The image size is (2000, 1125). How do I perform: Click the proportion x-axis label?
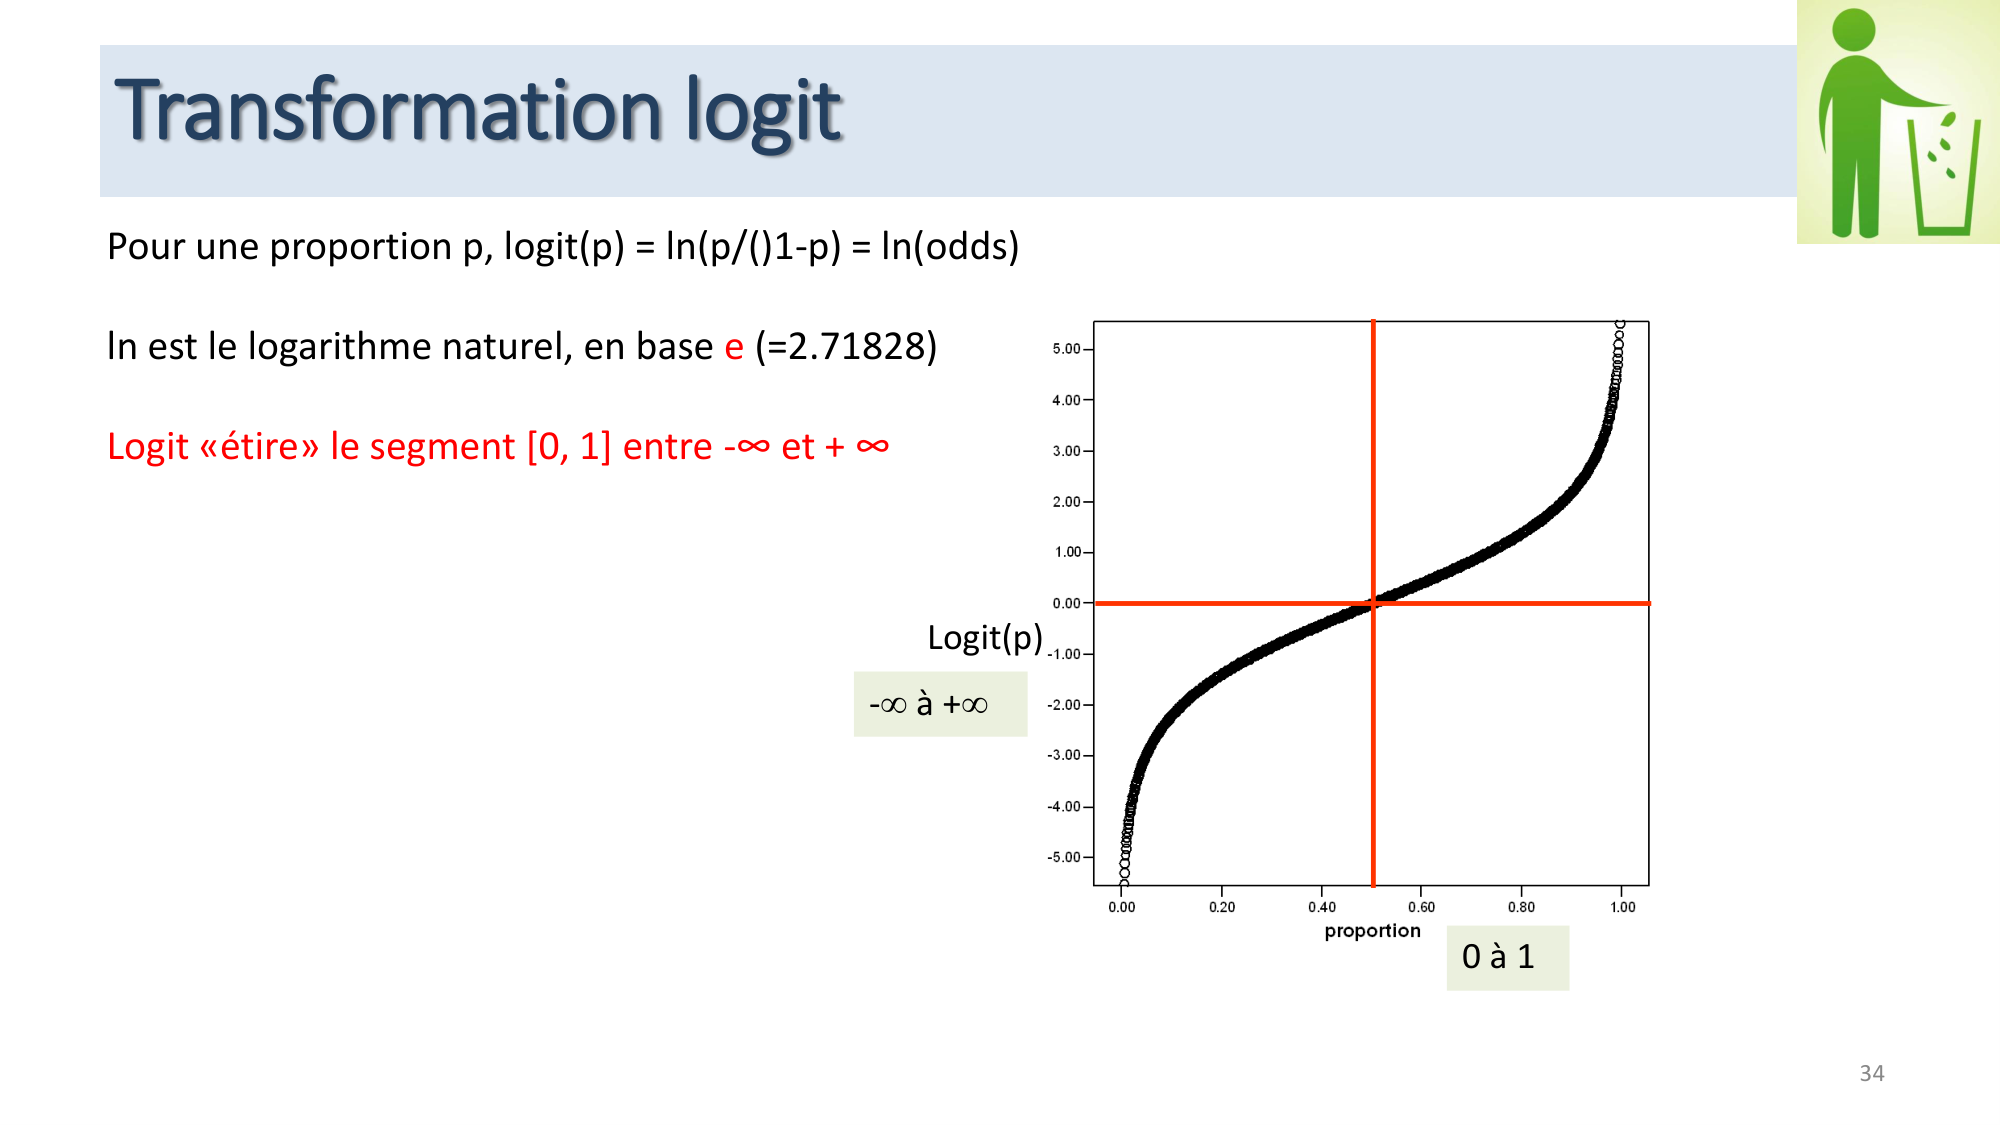coord(1372,931)
